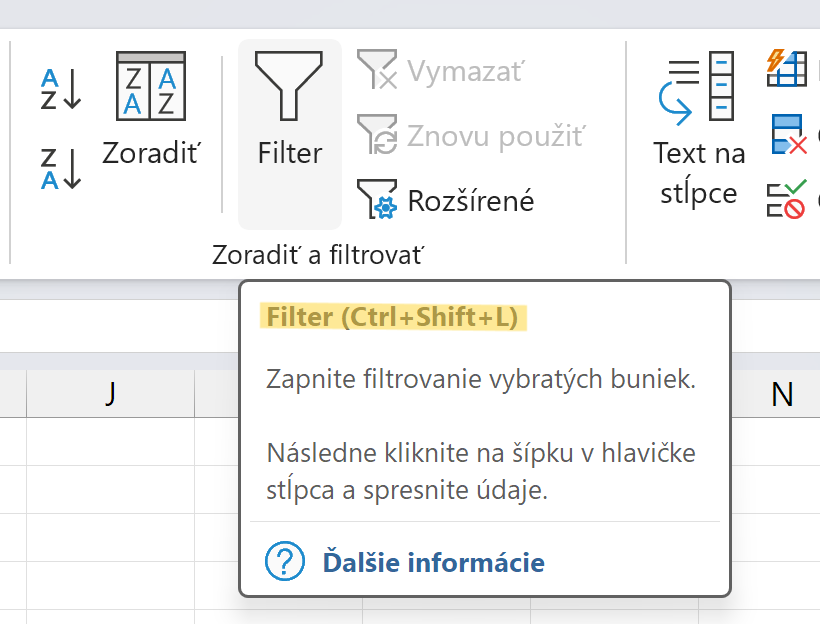This screenshot has width=820, height=624.
Task: Open the Ďalšie informácie help link
Action: click(x=434, y=562)
